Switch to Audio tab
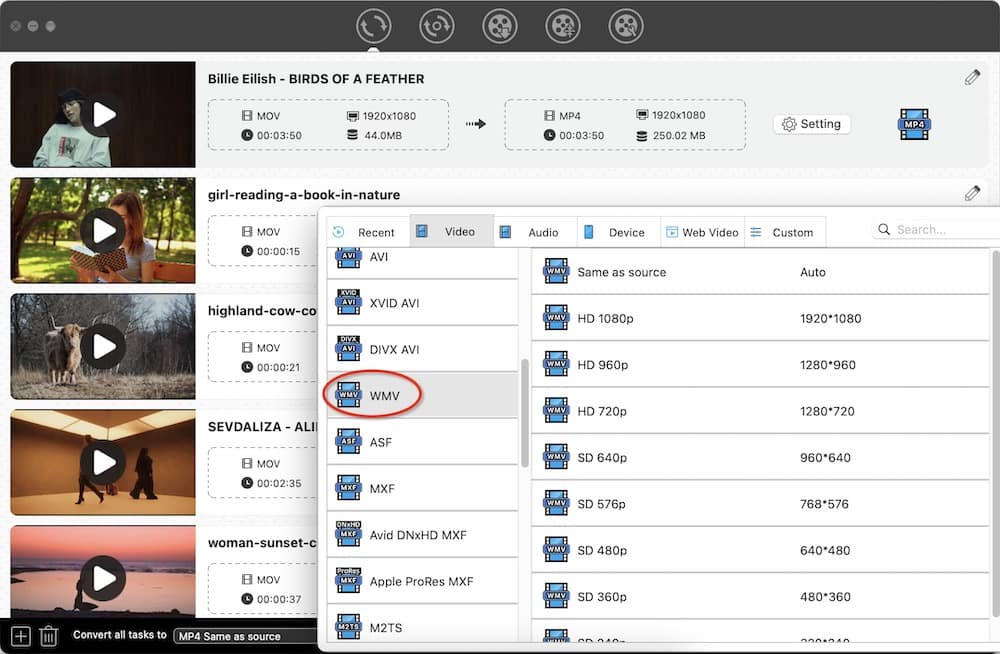Viewport: 1000px width, 654px height. (535, 232)
